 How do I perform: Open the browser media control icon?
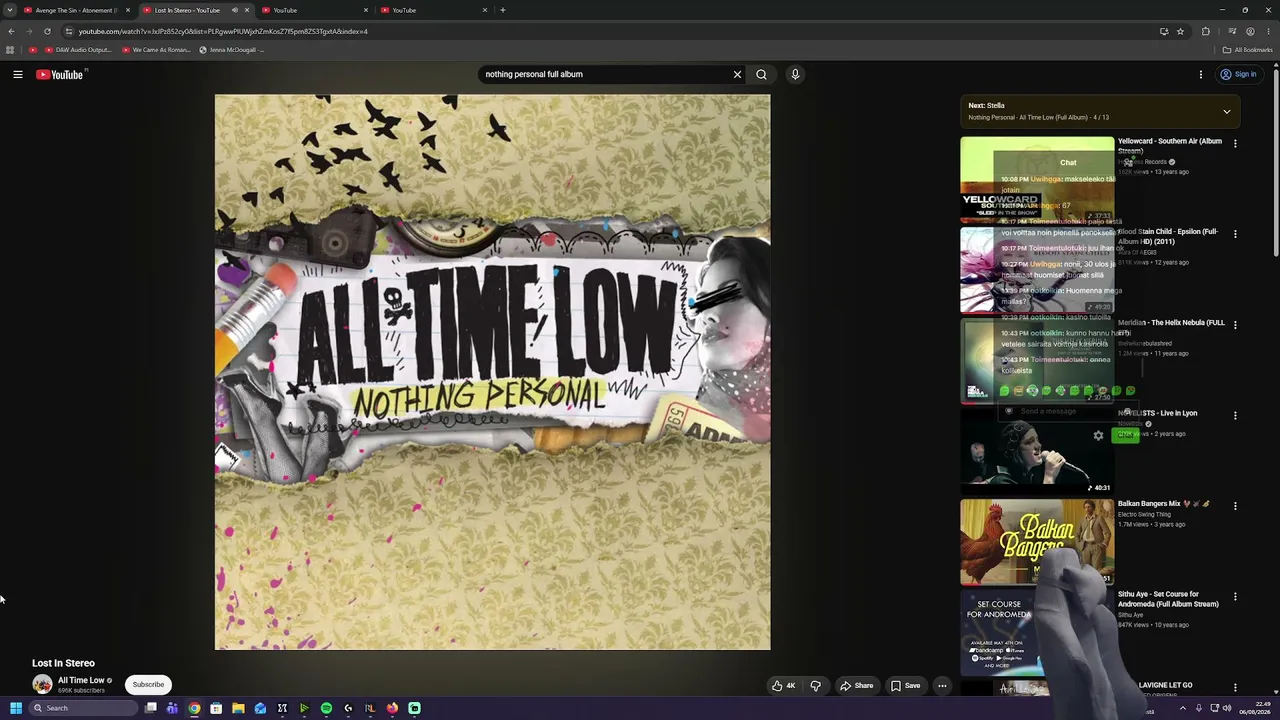[x=1232, y=31]
